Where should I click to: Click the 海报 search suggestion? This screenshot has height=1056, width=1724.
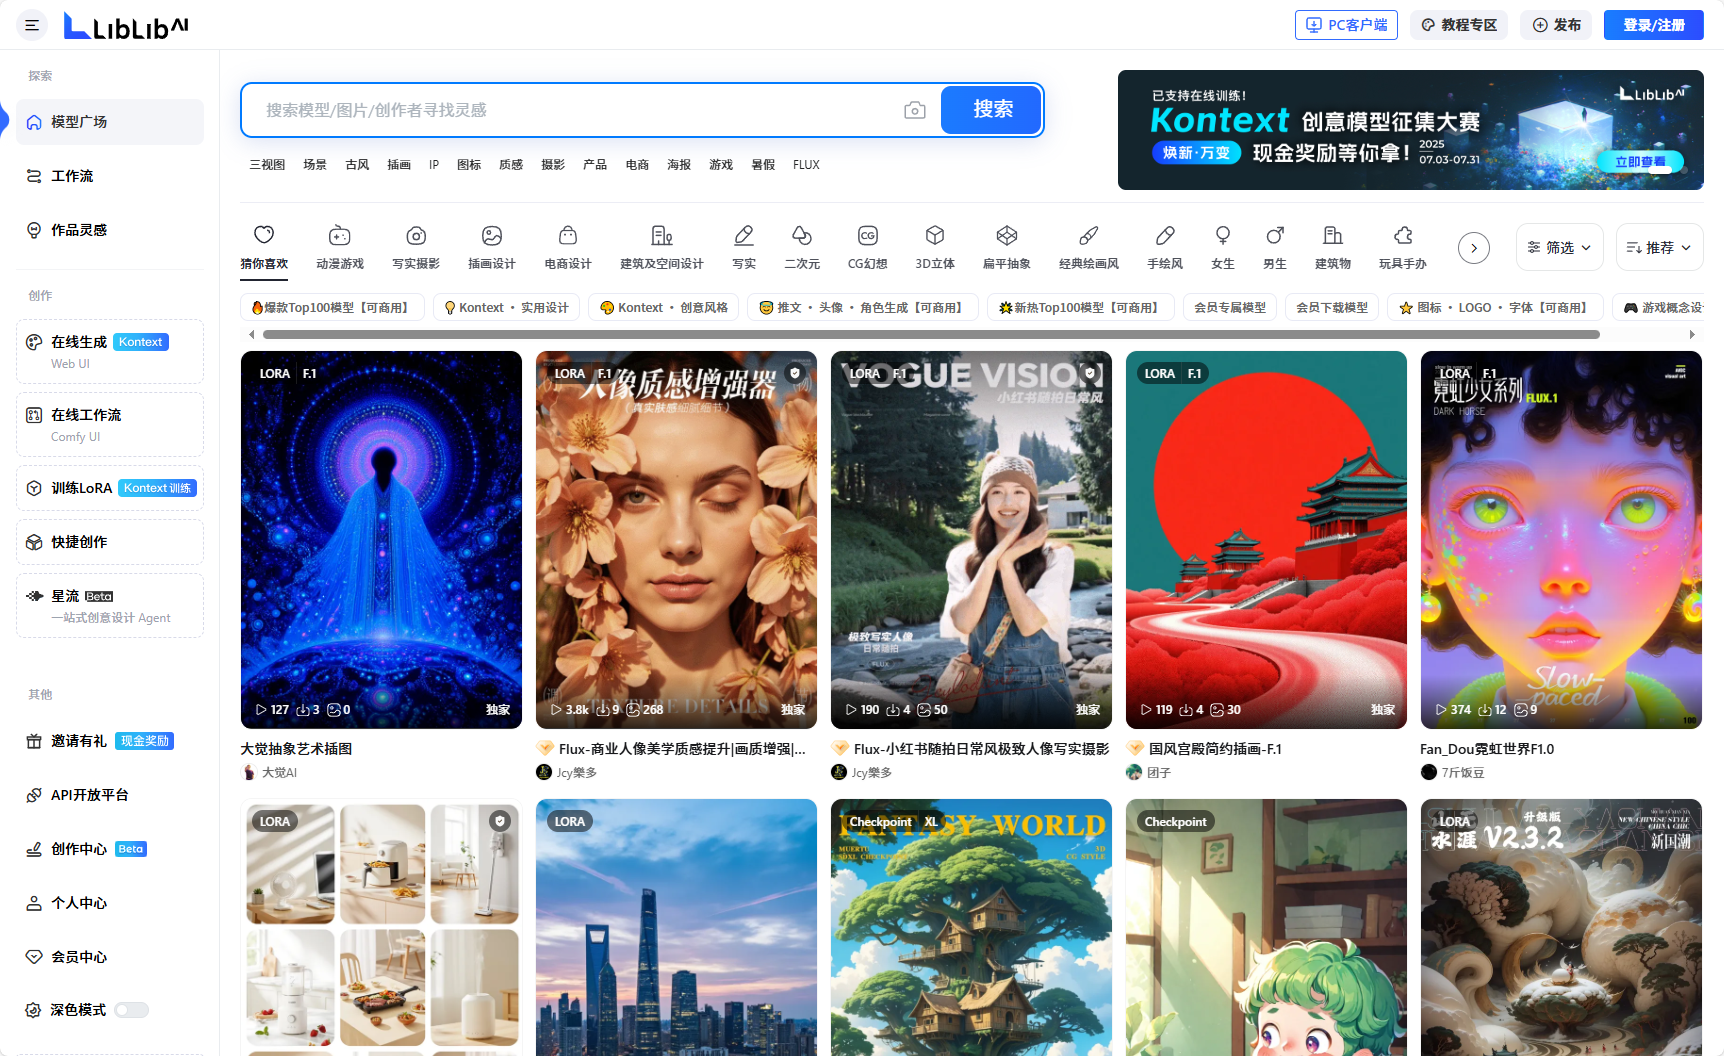tap(679, 165)
